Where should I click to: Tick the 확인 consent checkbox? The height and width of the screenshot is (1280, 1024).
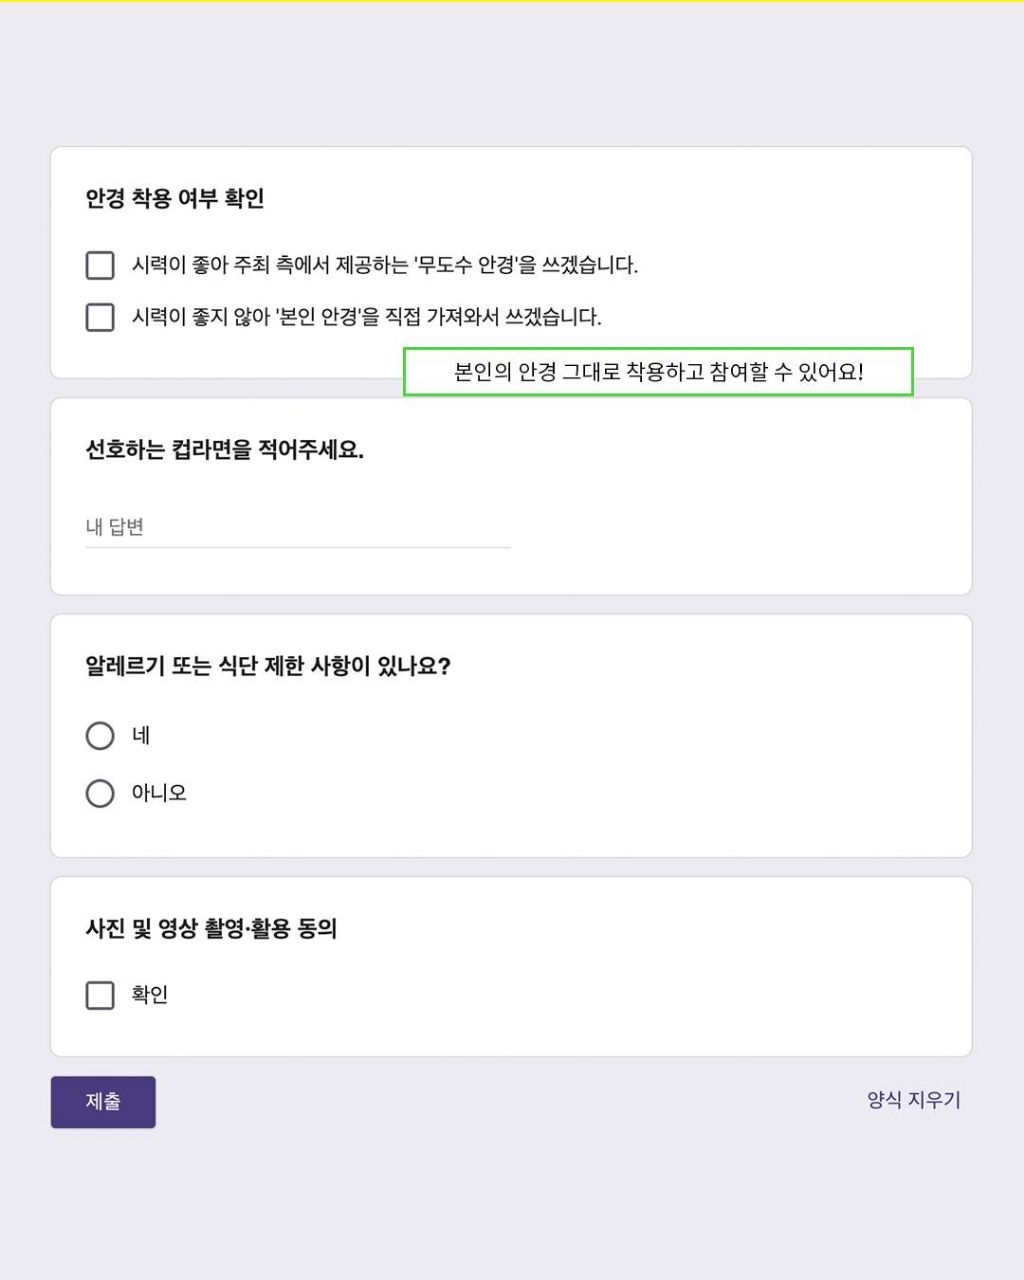pos(100,995)
